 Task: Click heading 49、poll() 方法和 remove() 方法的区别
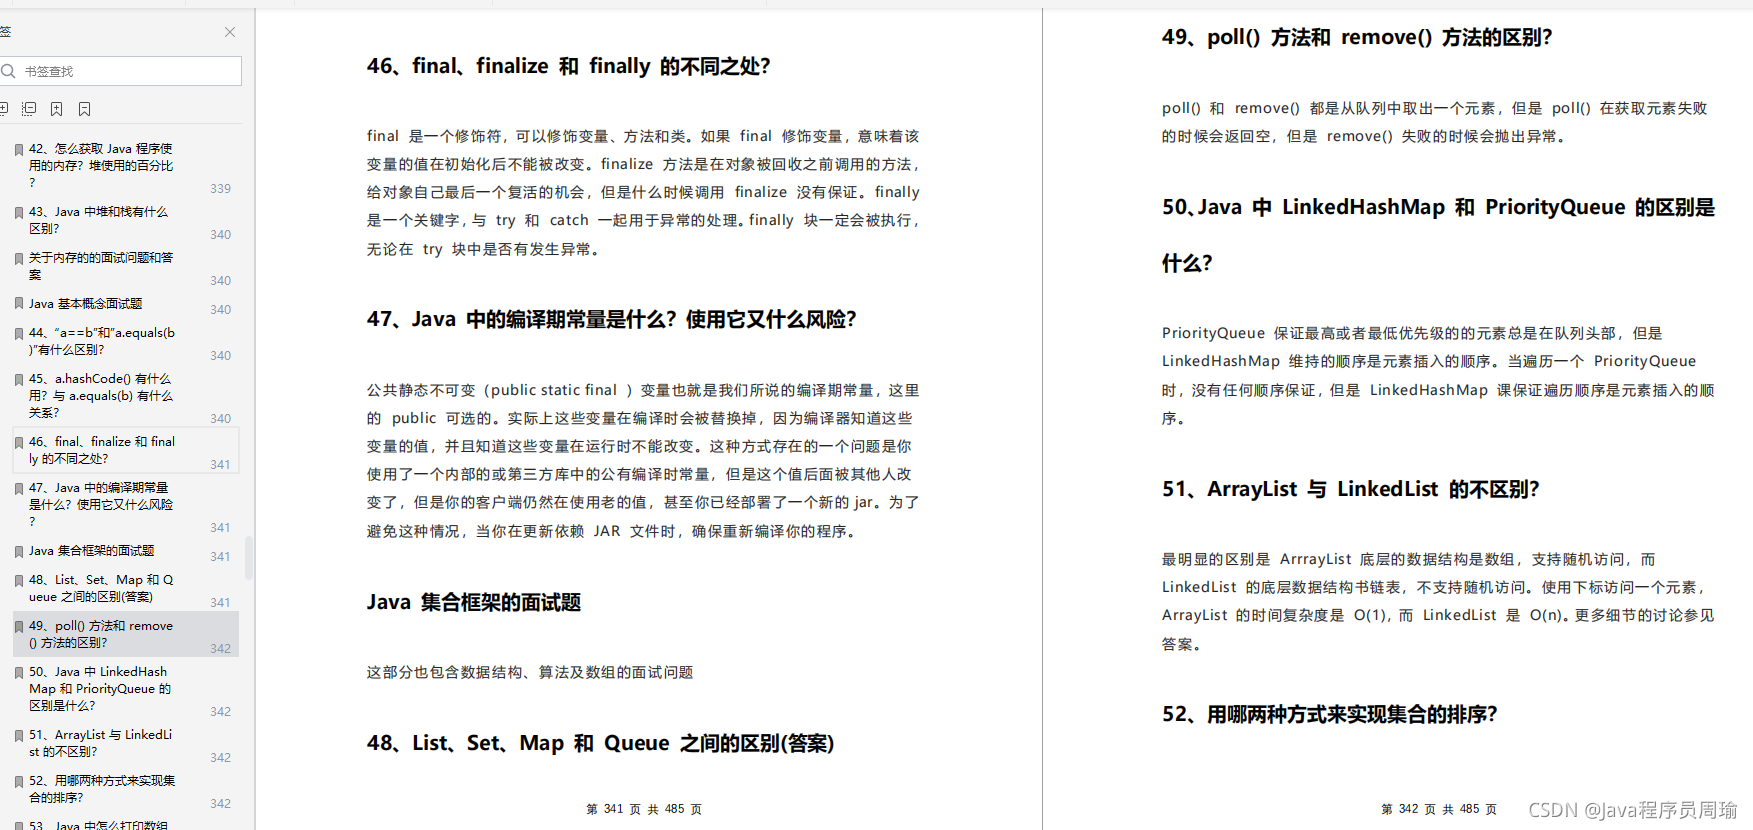click(x=1356, y=37)
